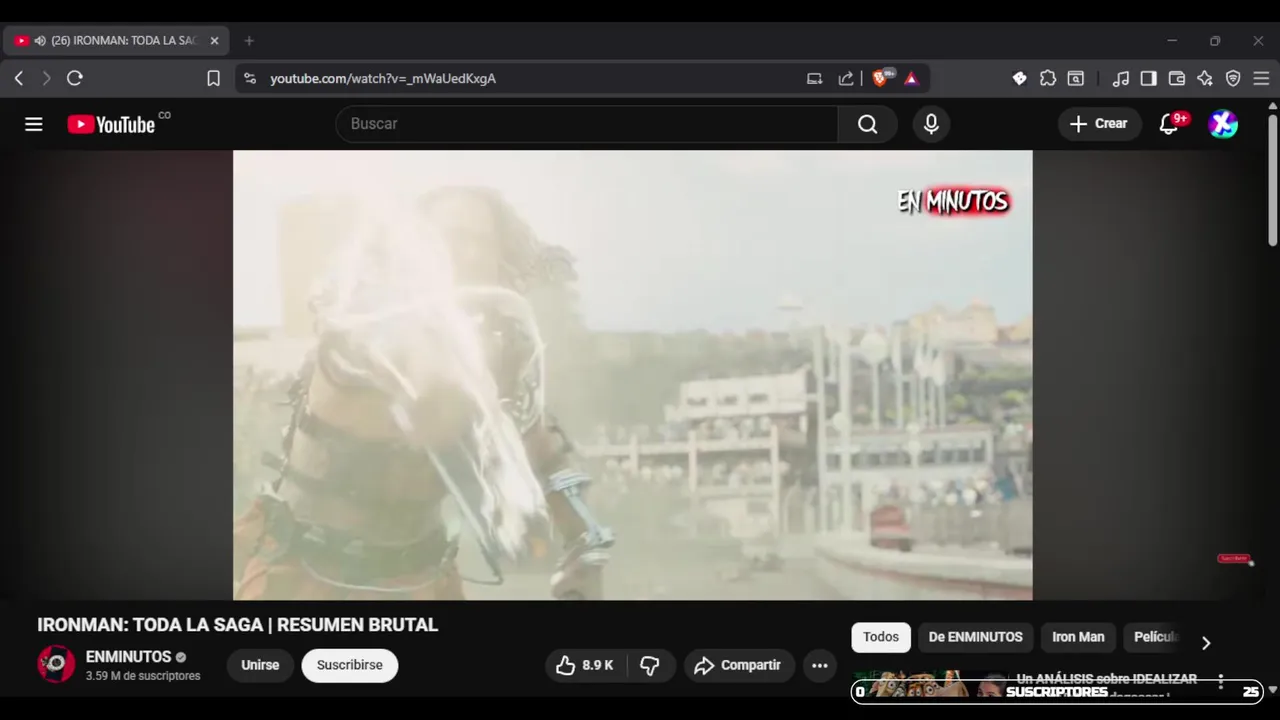Toggle the browser sidebar panel
Screen dimensions: 1280x720
[x=1149, y=78]
